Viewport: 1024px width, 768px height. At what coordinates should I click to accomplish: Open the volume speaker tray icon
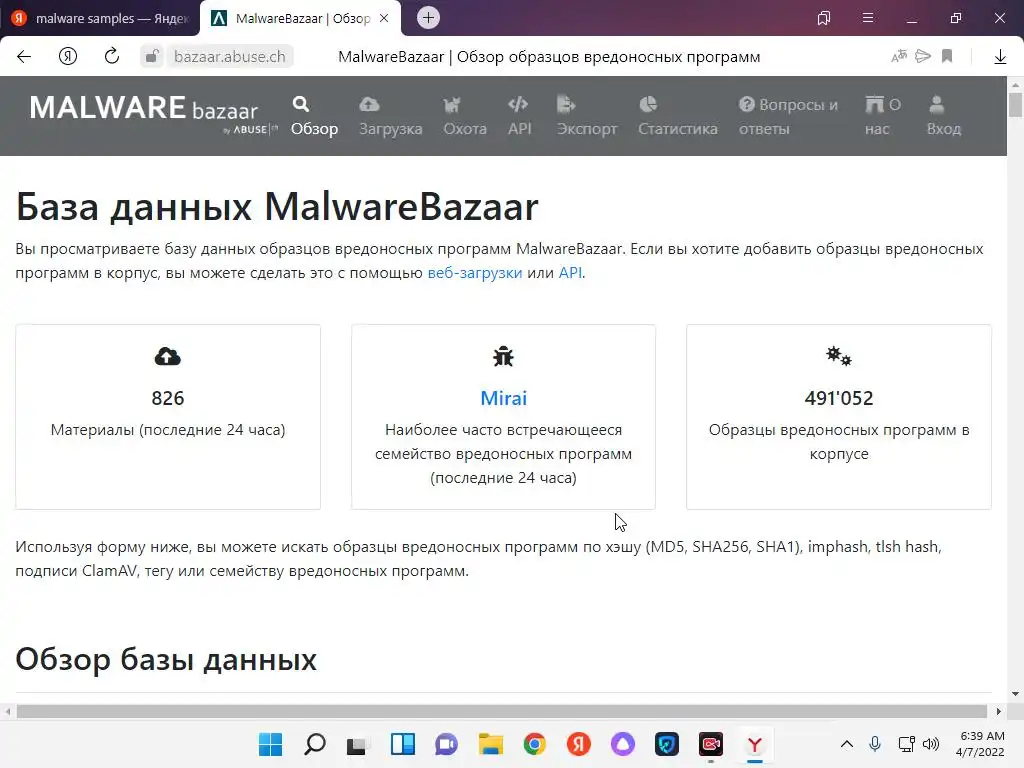pyautogui.click(x=931, y=744)
